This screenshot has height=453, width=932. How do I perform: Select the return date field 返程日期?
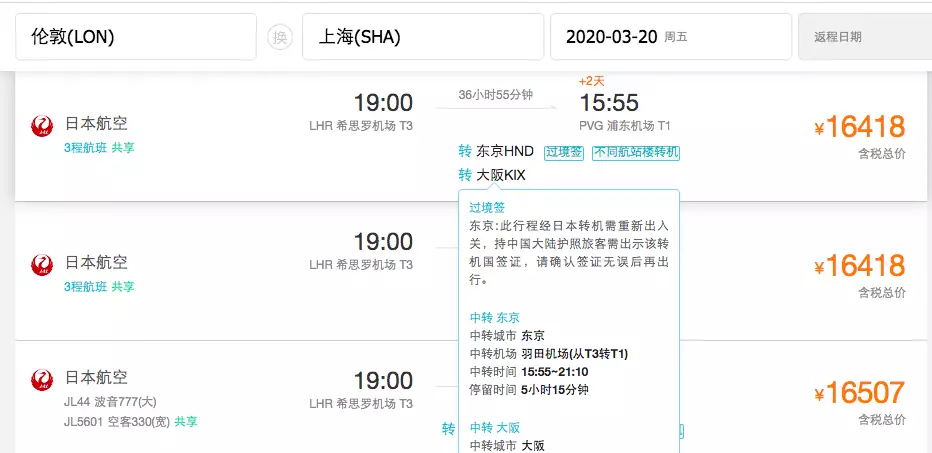tap(864, 37)
